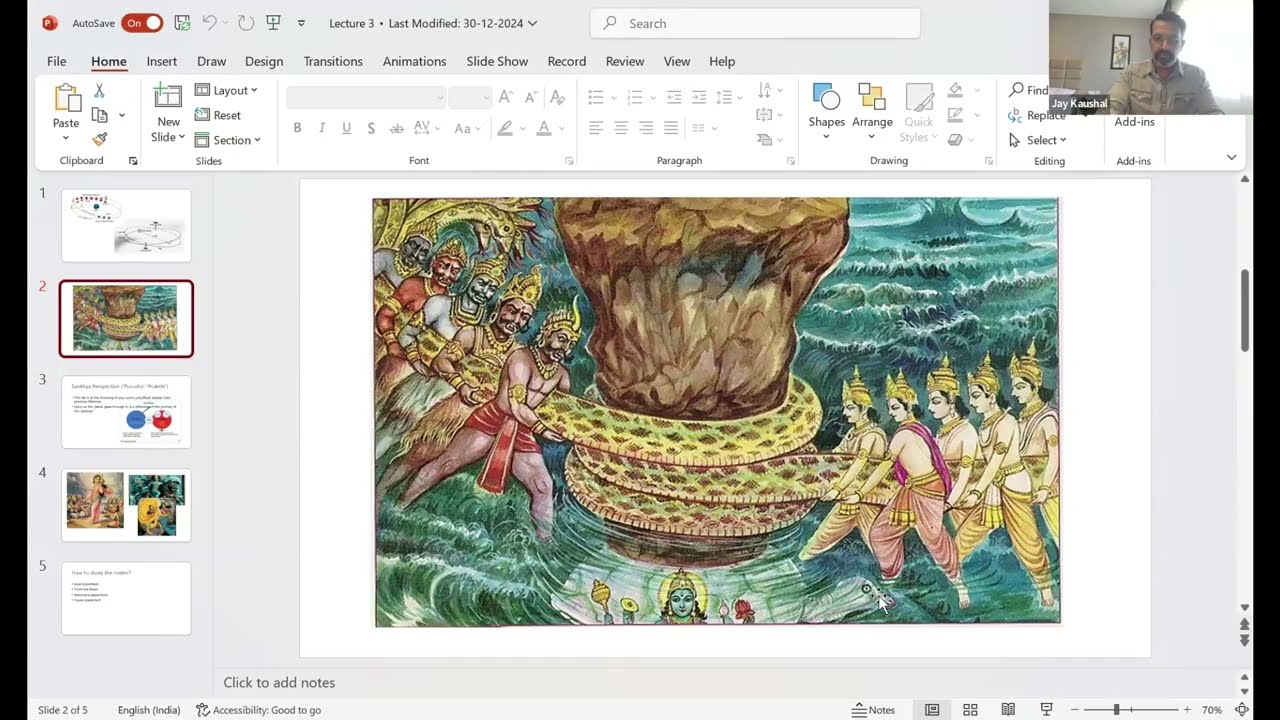Viewport: 1280px width, 720px height.
Task: Switch to the Design tab
Action: point(264,61)
